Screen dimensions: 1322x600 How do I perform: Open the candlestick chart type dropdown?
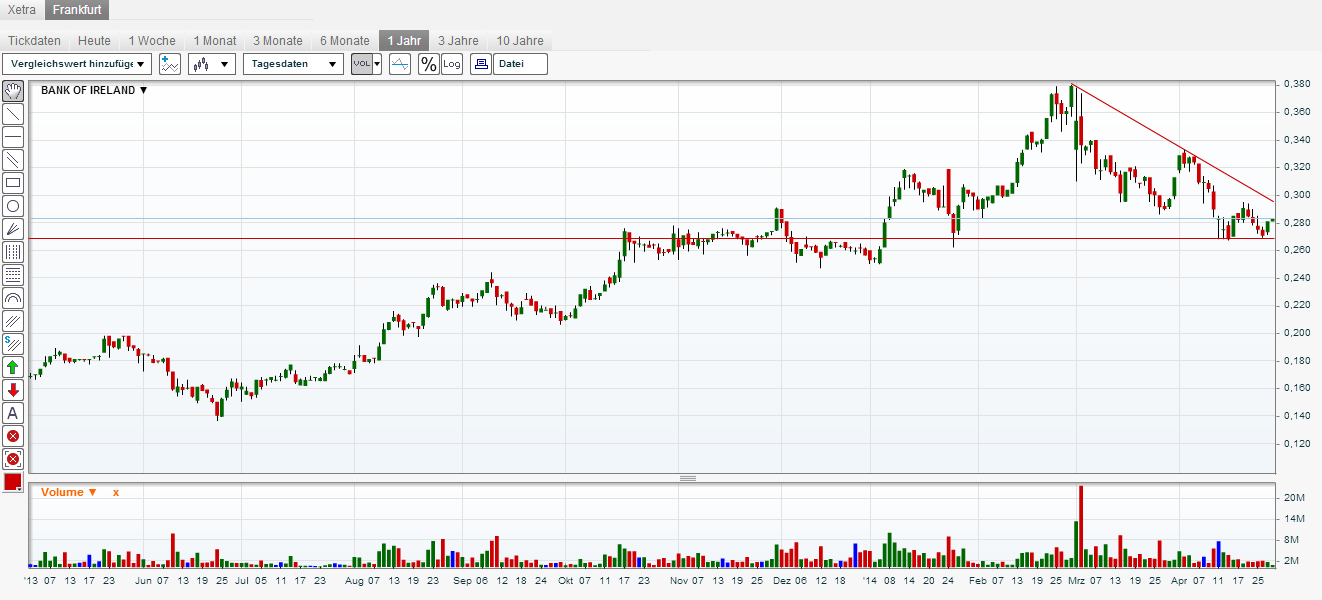pos(212,64)
